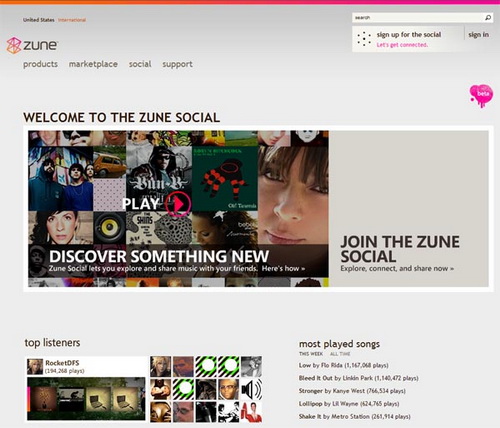Click Low by Flo Rida song
Screen dimensions: 500x428
tap(344, 365)
